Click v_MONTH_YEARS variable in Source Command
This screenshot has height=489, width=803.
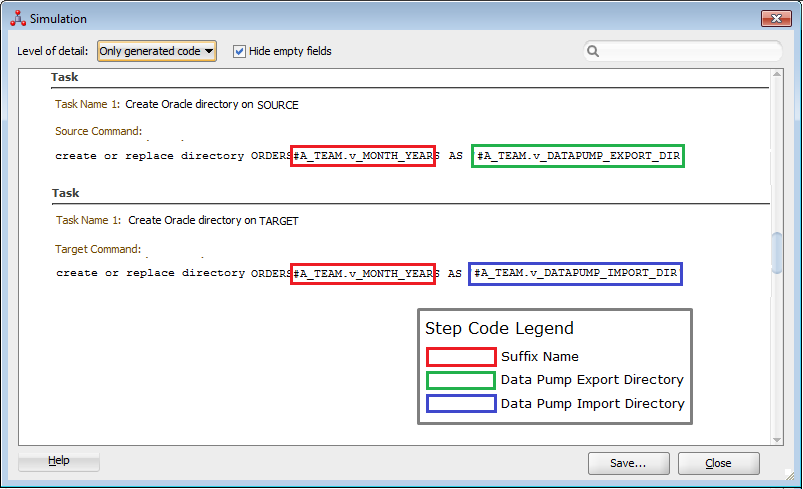[x=363, y=156]
